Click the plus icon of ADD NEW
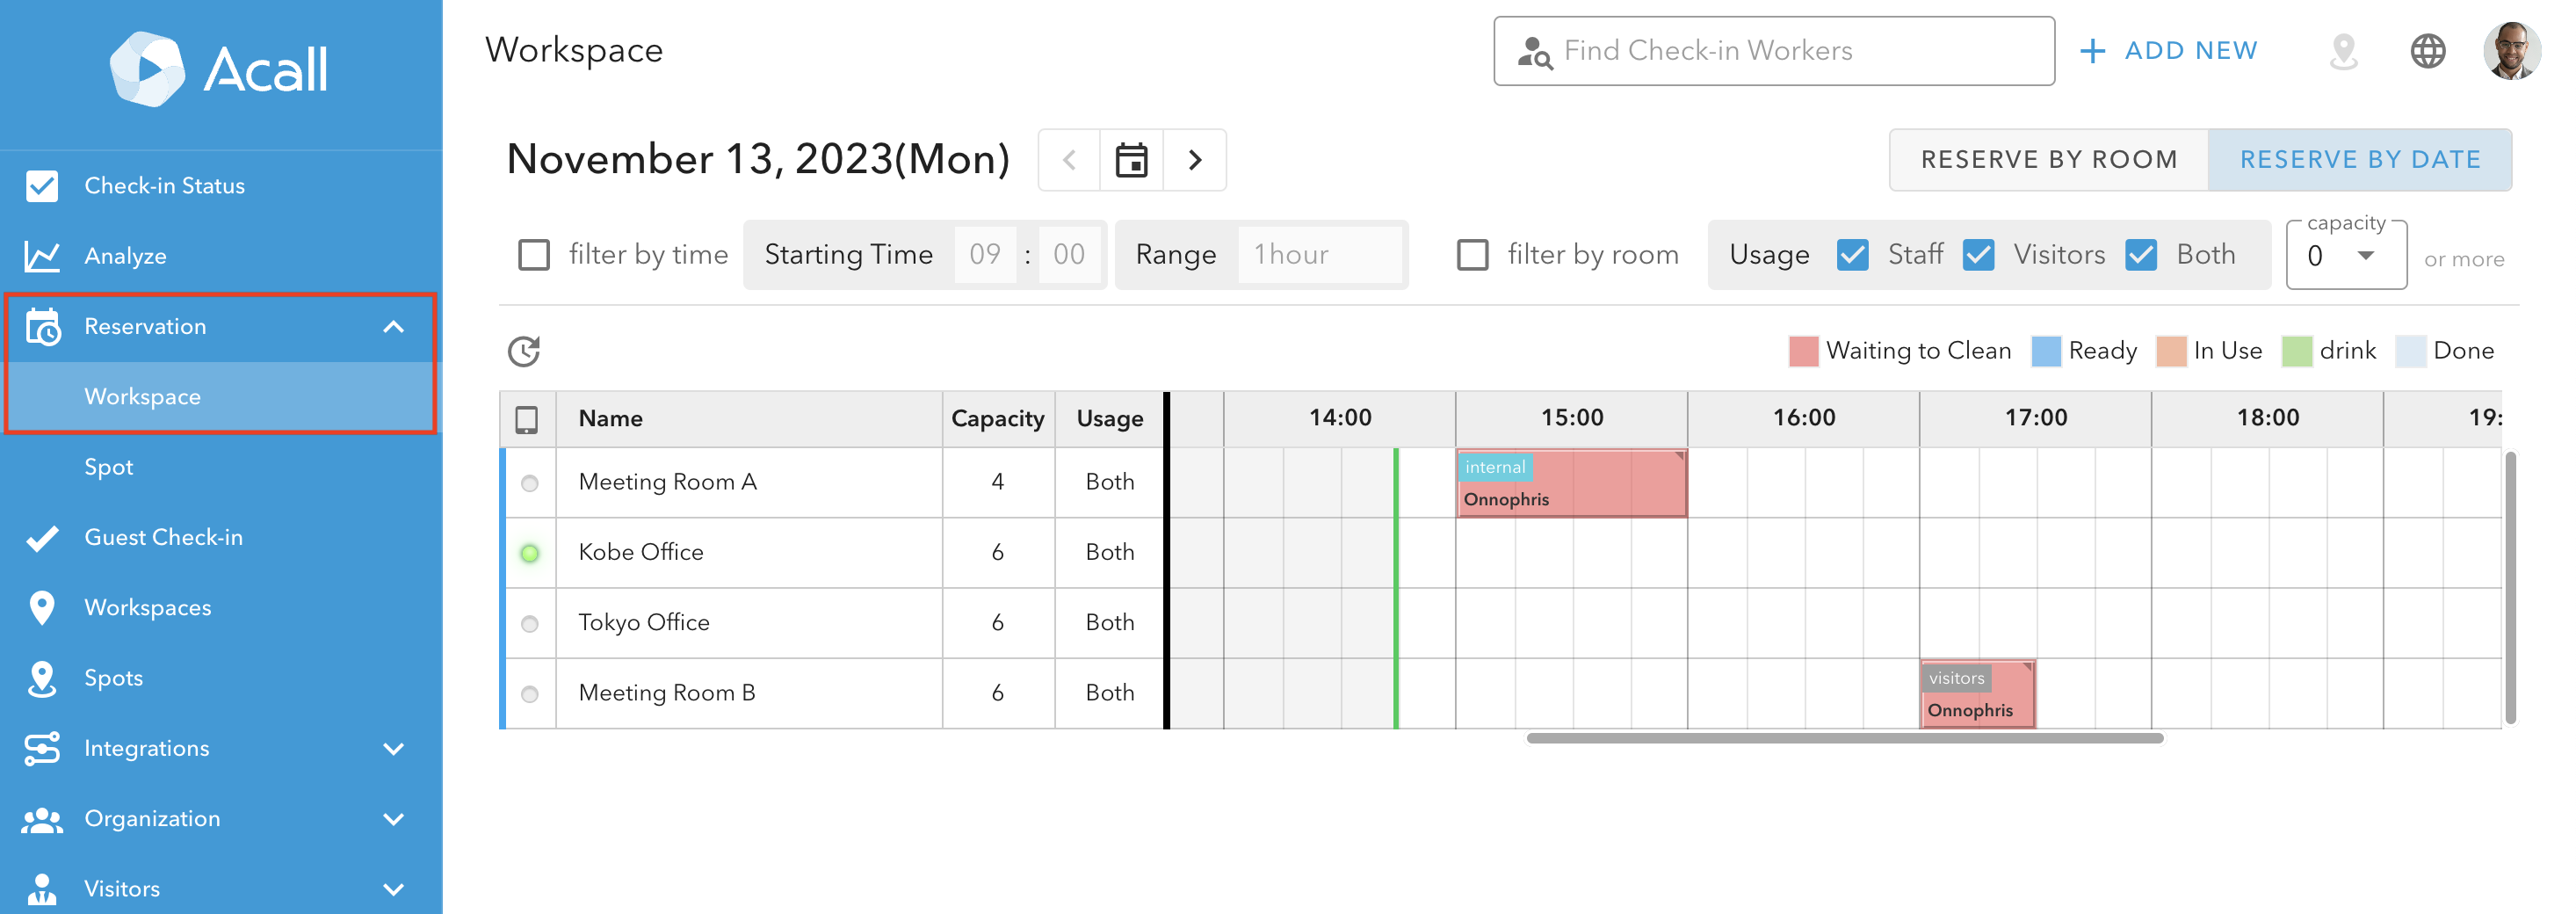Image resolution: width=2576 pixels, height=914 pixels. click(2092, 51)
